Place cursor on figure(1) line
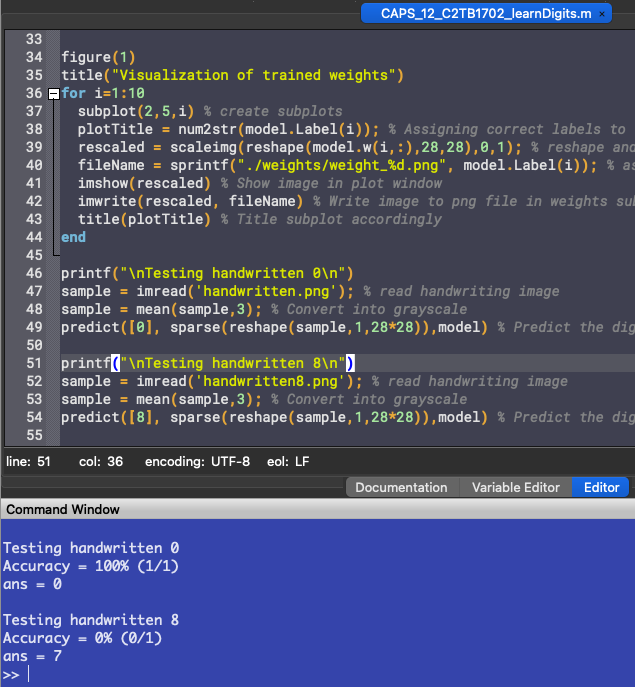Viewport: 635px width, 687px height. pyautogui.click(x=98, y=57)
